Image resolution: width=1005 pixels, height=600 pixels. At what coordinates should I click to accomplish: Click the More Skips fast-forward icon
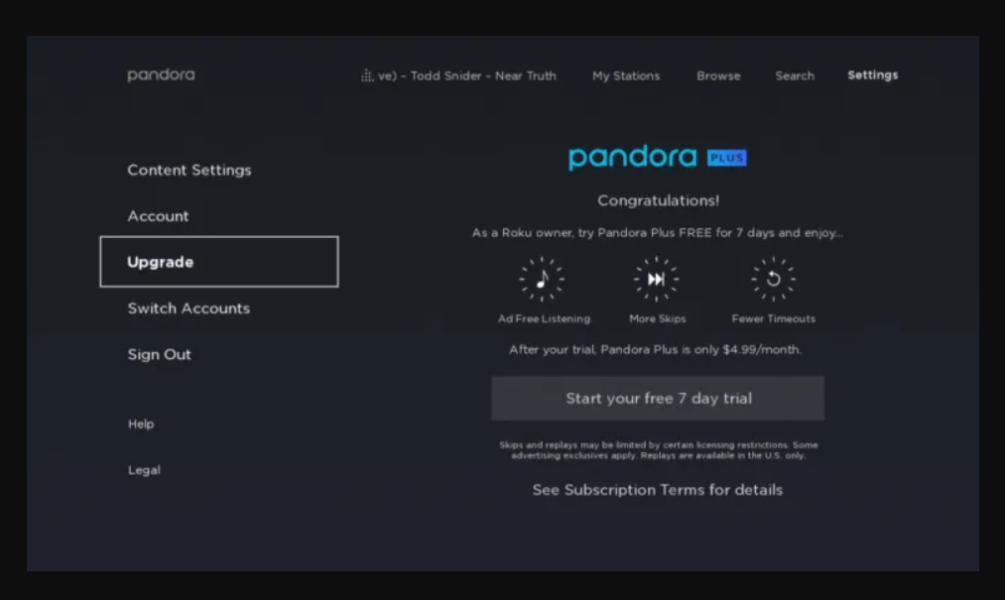pyautogui.click(x=657, y=280)
